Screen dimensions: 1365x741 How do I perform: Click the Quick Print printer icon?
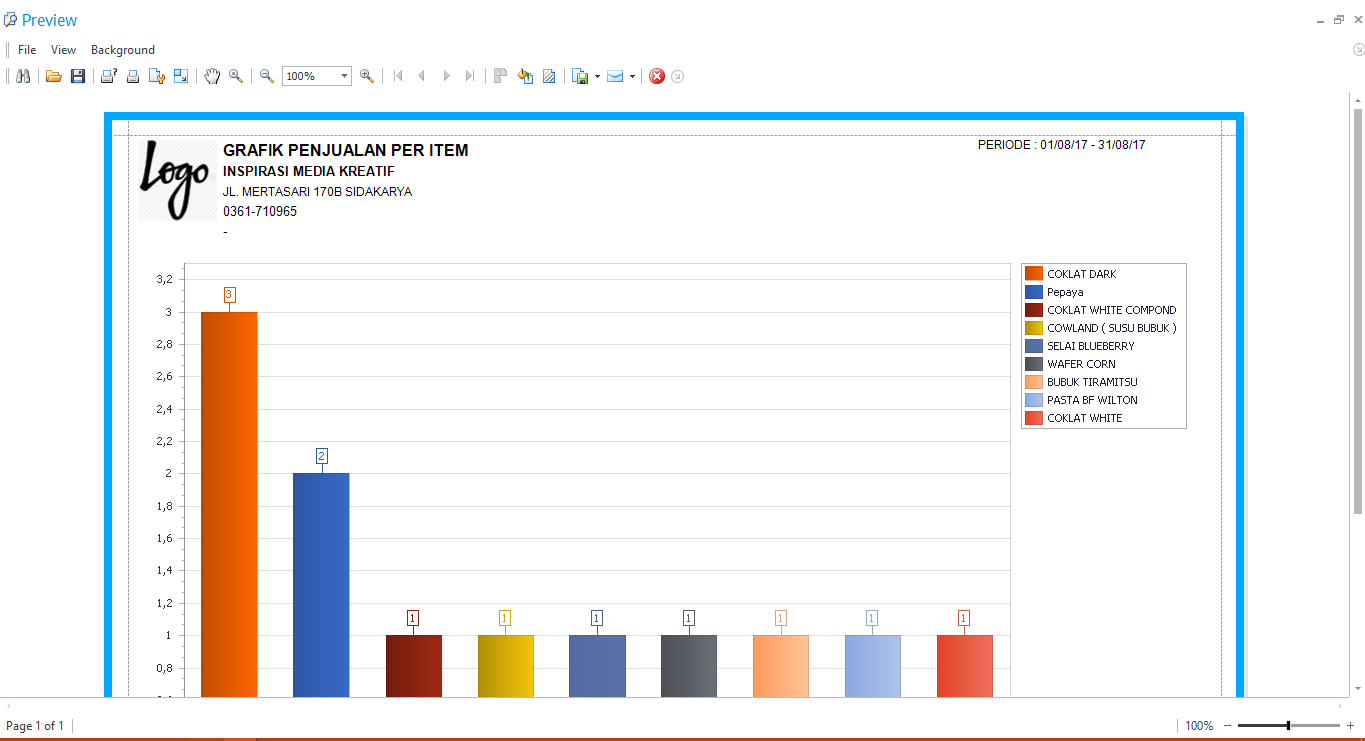(x=132, y=76)
